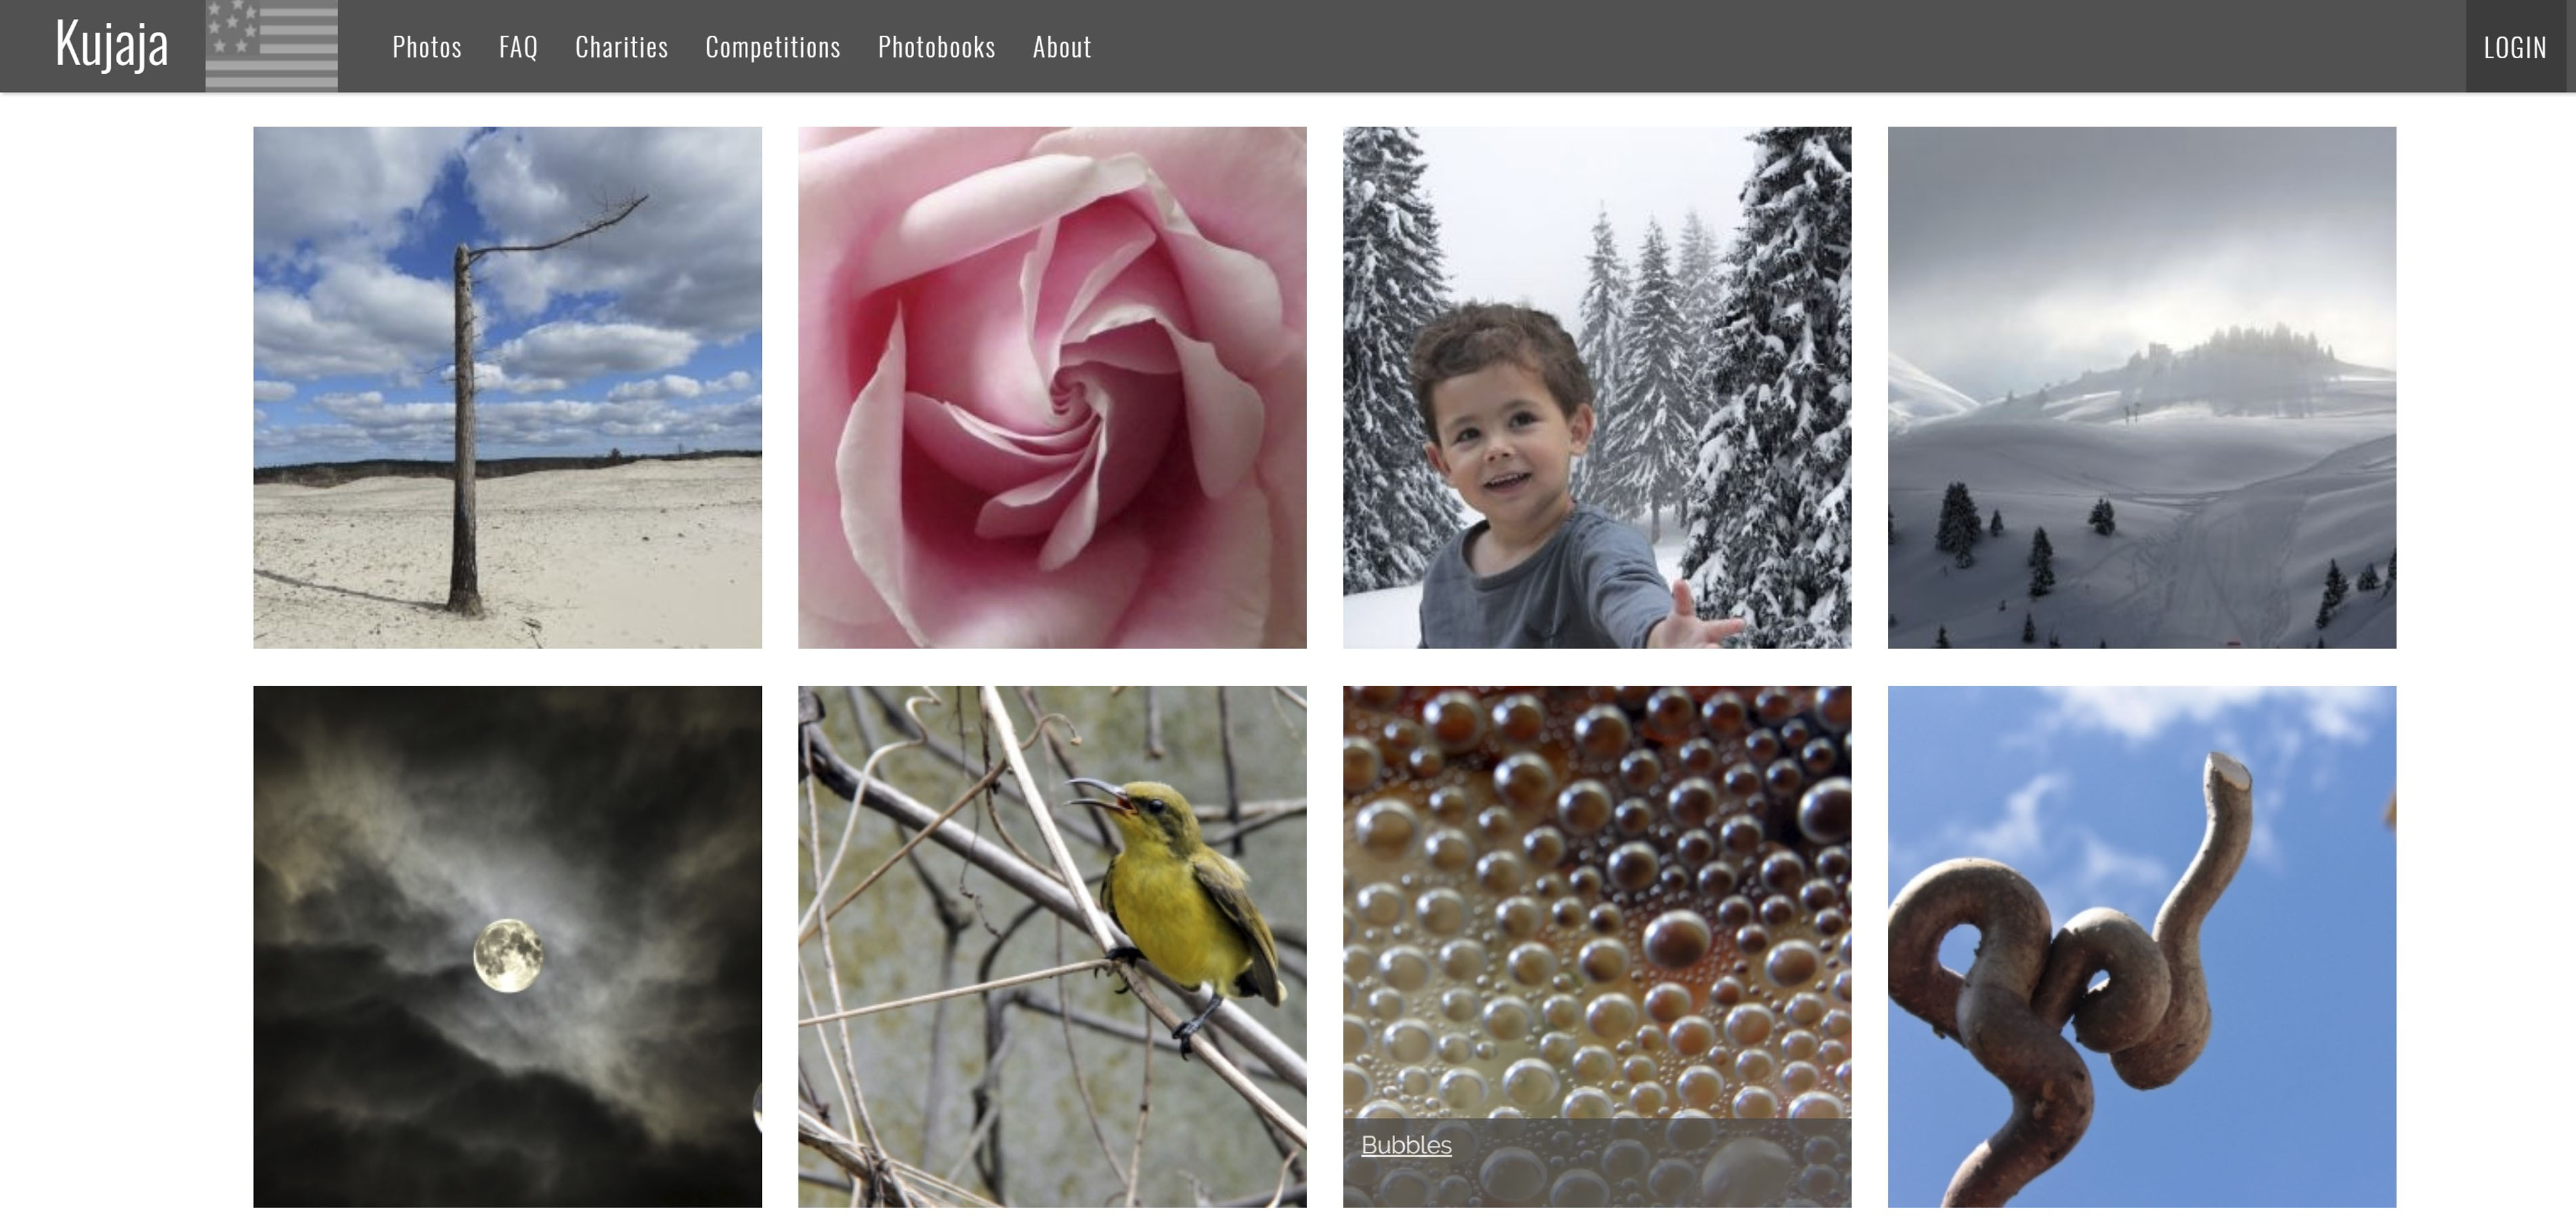The width and height of the screenshot is (2576, 1225).
Task: Click the moon in the night sky photo
Action: point(508,956)
